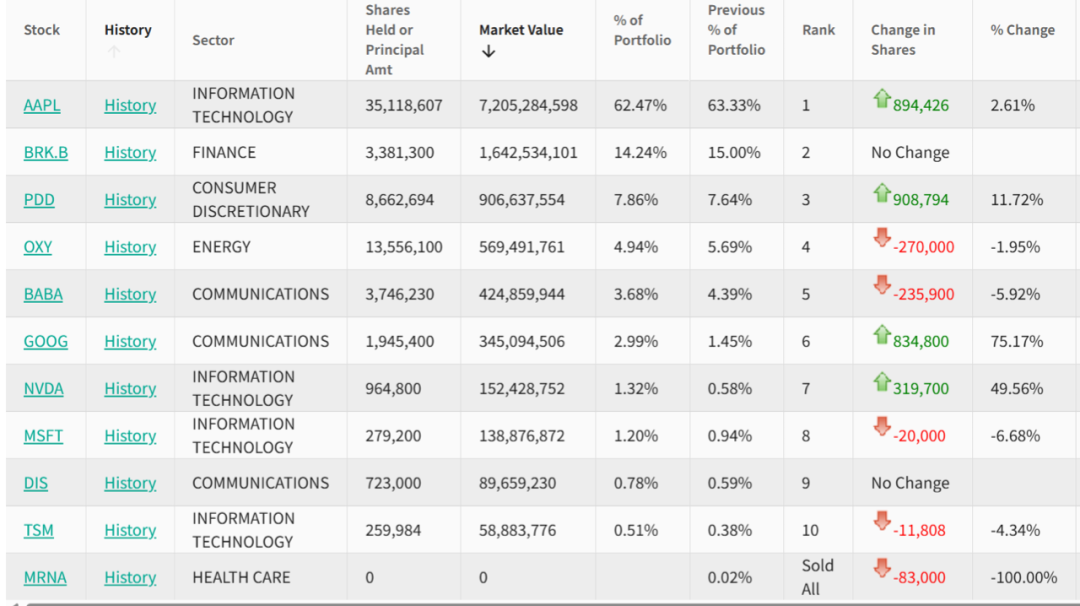Click the green up arrow in PDD row
The height and width of the screenshot is (606, 1080).
[x=881, y=193]
